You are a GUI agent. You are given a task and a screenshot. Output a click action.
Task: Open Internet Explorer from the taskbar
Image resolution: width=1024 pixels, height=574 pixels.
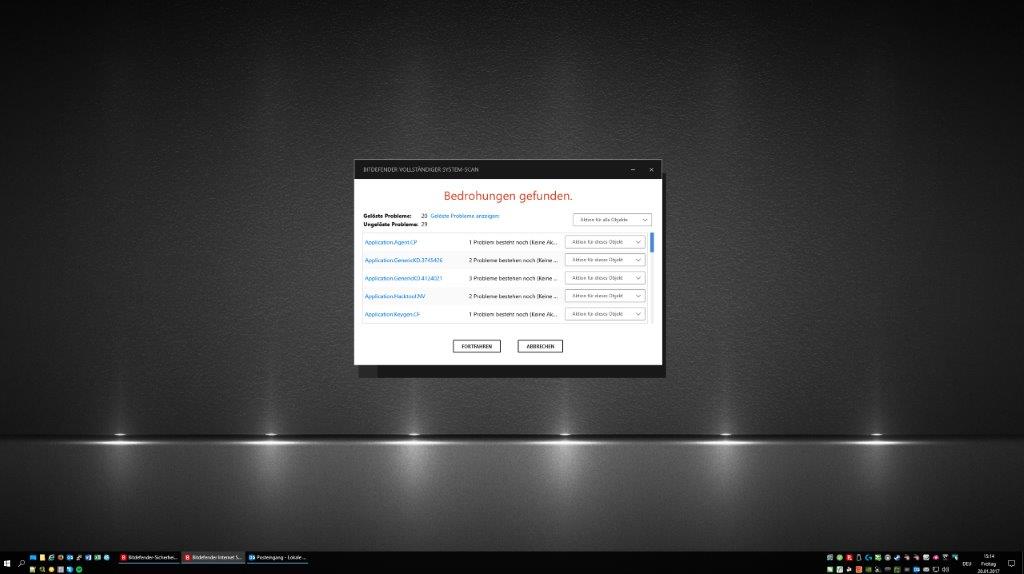point(52,558)
